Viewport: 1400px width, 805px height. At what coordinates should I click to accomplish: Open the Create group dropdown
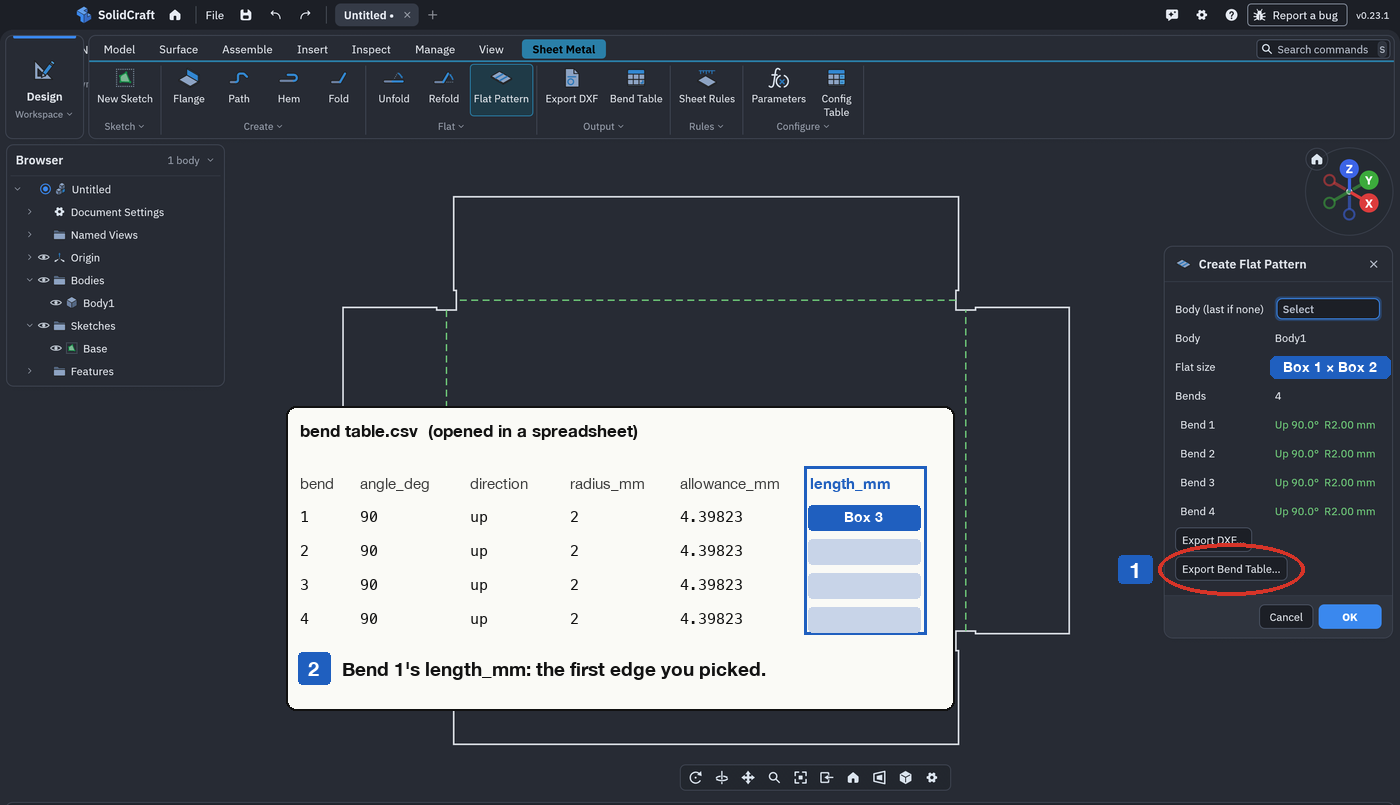pyautogui.click(x=263, y=126)
